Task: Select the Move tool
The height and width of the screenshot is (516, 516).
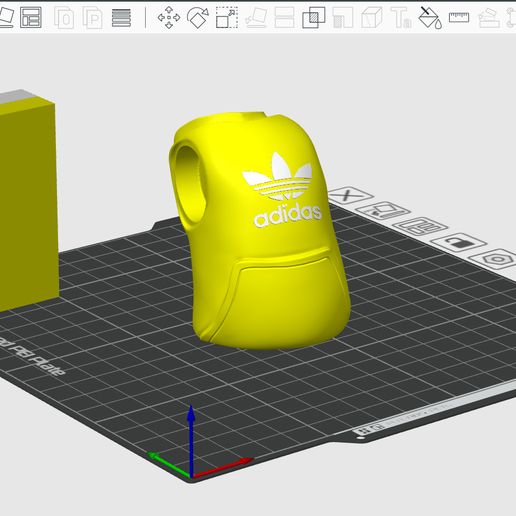Action: (169, 17)
